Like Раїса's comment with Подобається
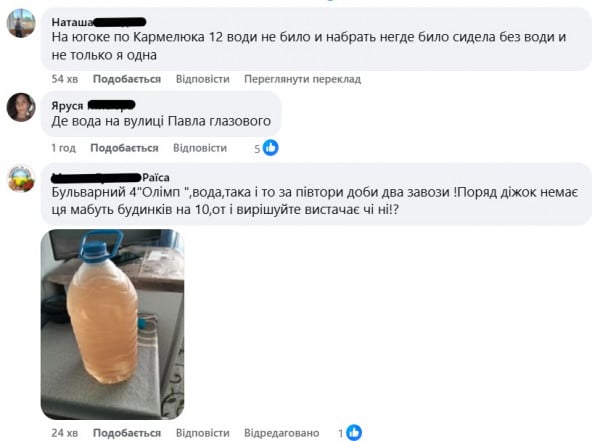This screenshot has height=441, width=600. [127, 433]
